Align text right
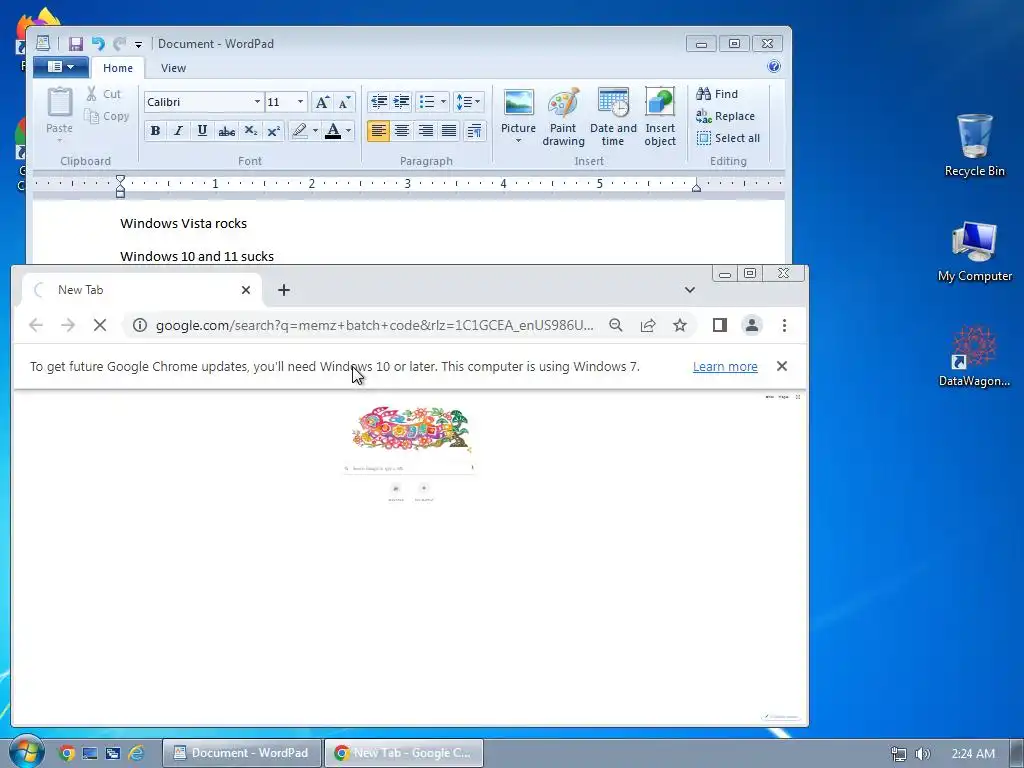 pyautogui.click(x=425, y=131)
